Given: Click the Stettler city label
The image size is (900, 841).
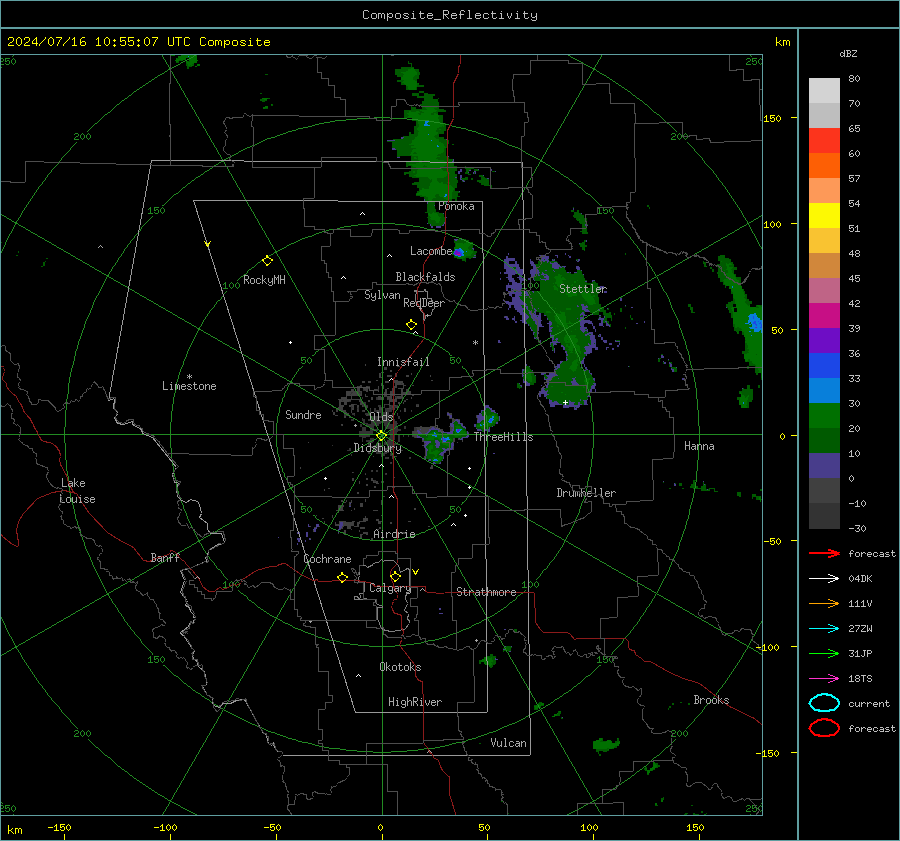Looking at the screenshot, I should coord(583,289).
